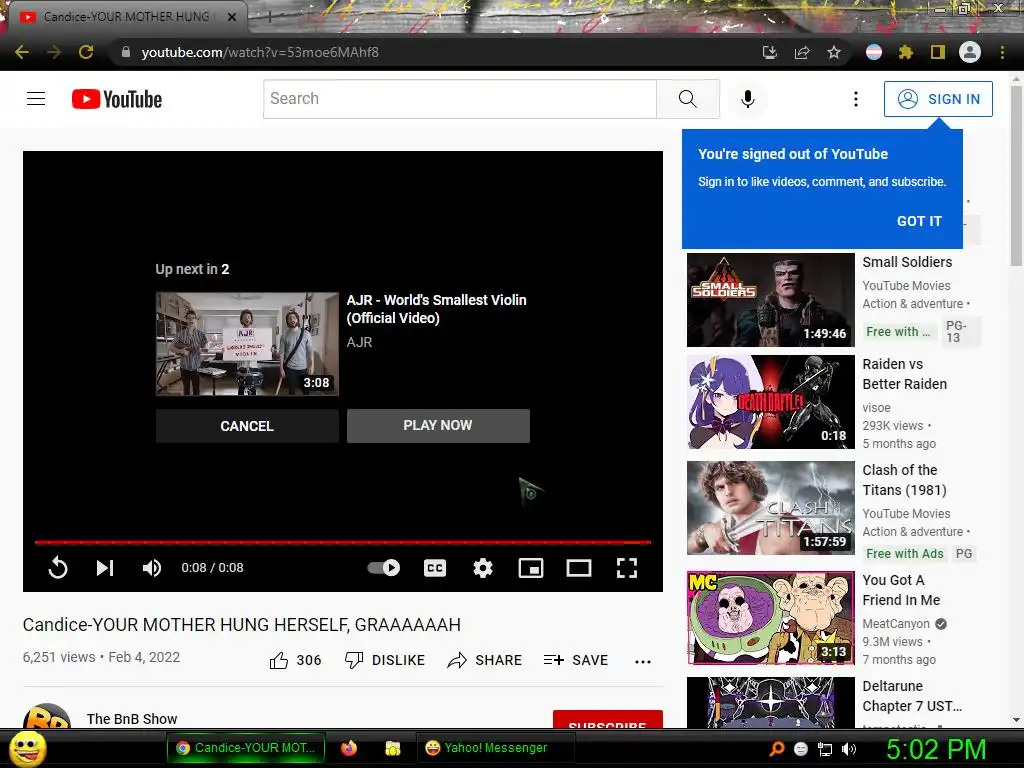This screenshot has height=768, width=1024.
Task: Reload the current page
Action: point(86,52)
